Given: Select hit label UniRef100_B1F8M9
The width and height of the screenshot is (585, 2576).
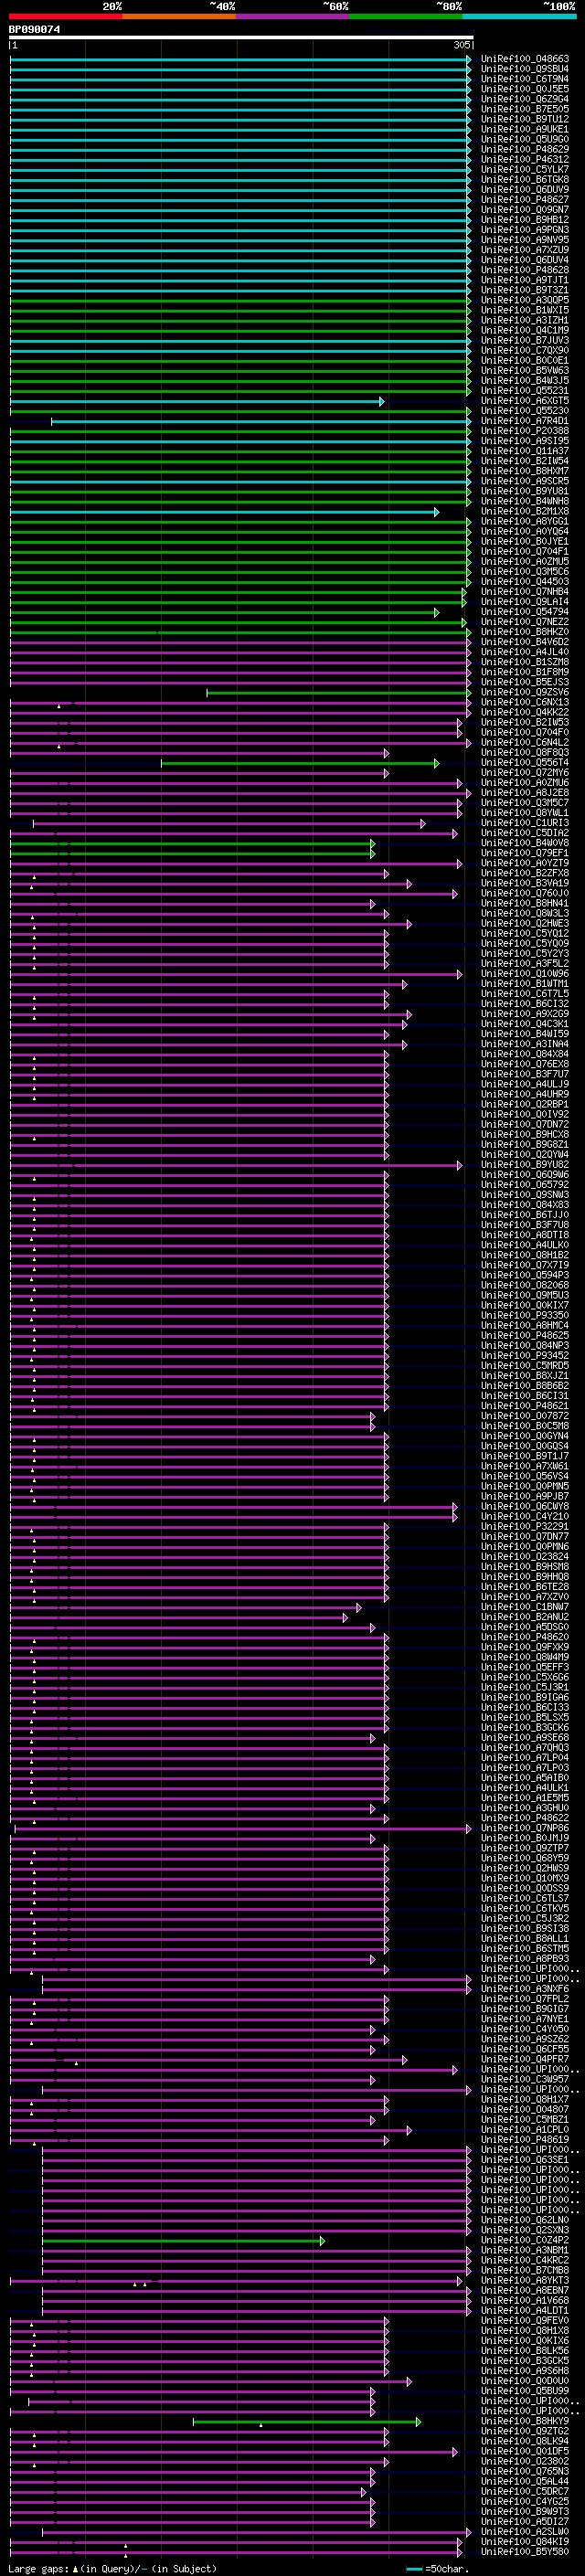Looking at the screenshot, I should coord(525,672).
